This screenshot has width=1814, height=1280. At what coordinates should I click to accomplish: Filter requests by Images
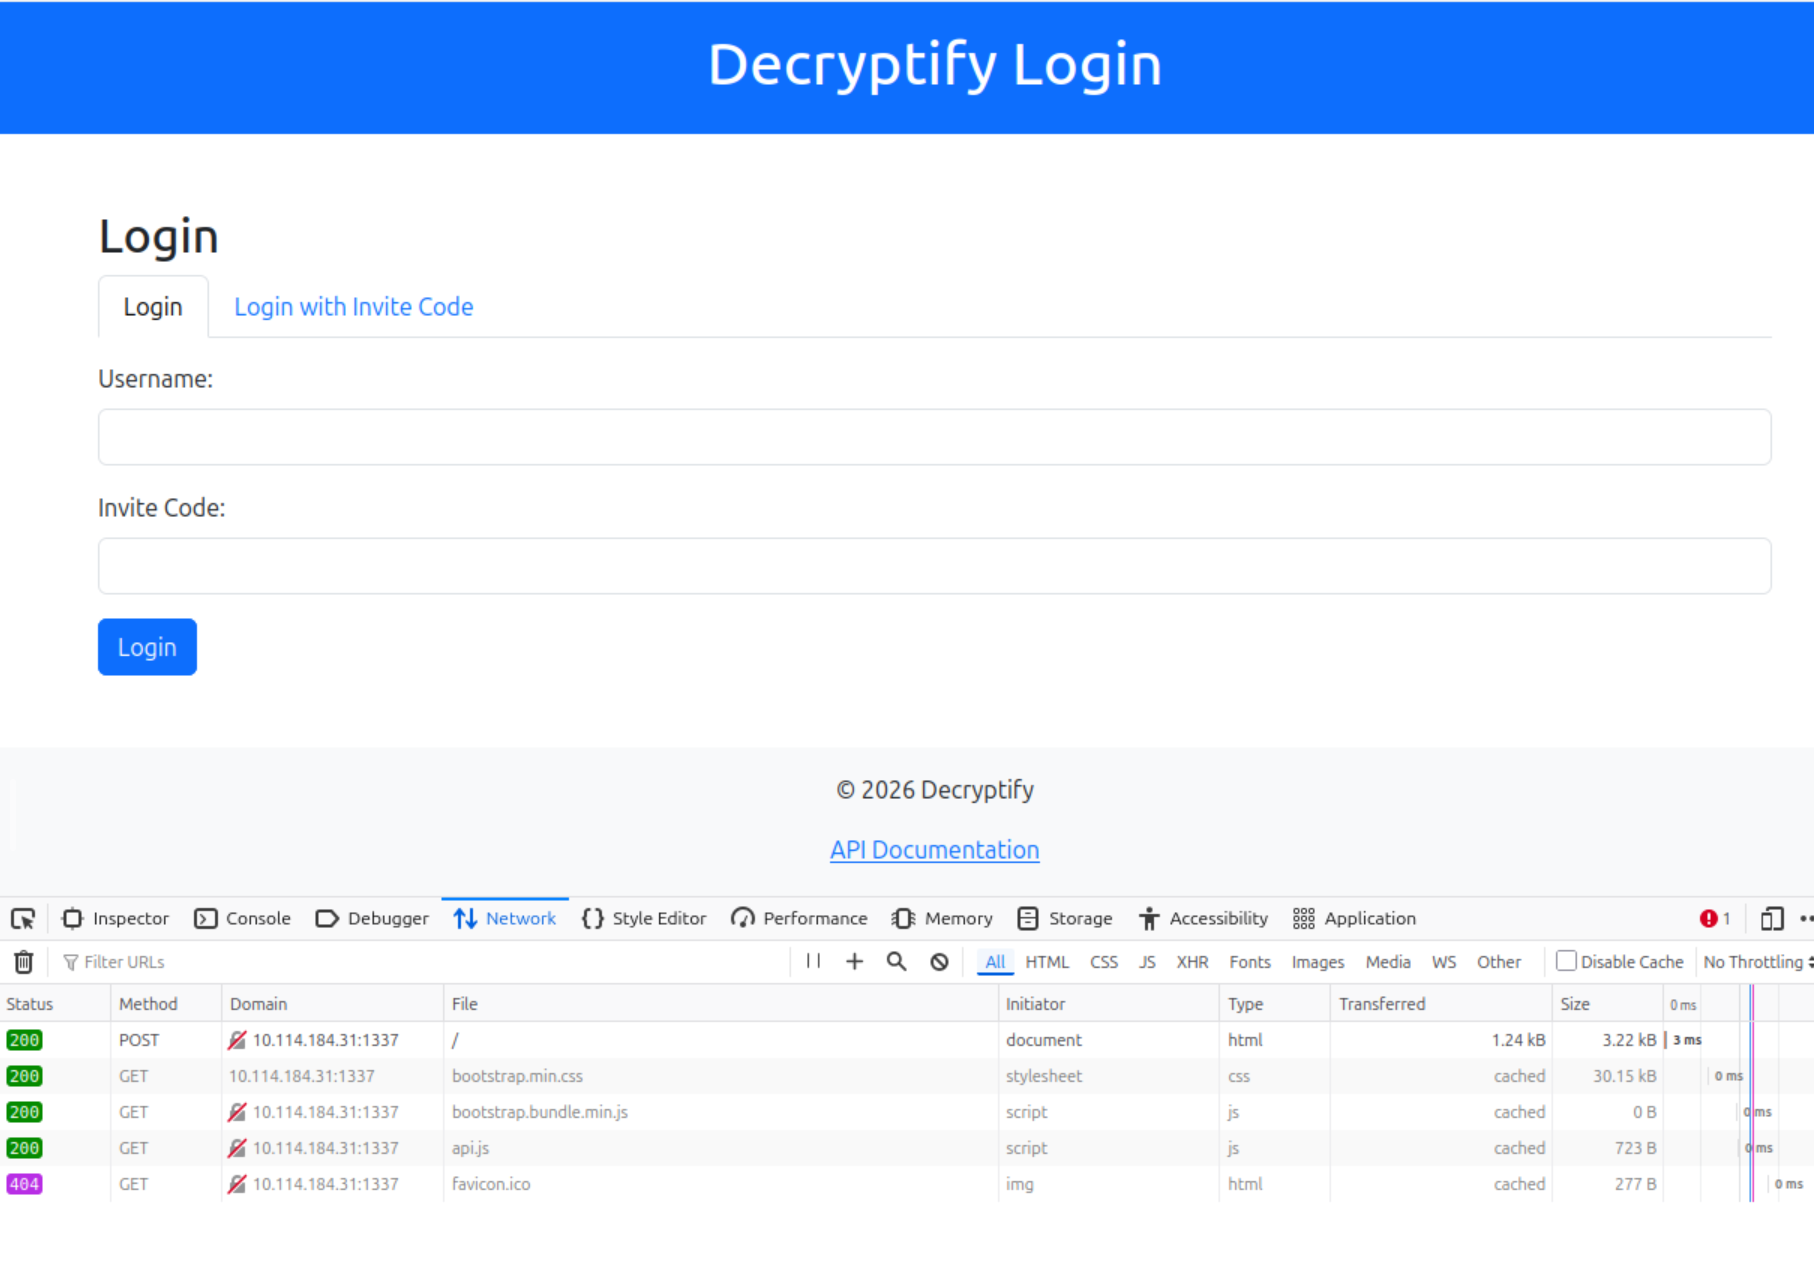(1318, 962)
